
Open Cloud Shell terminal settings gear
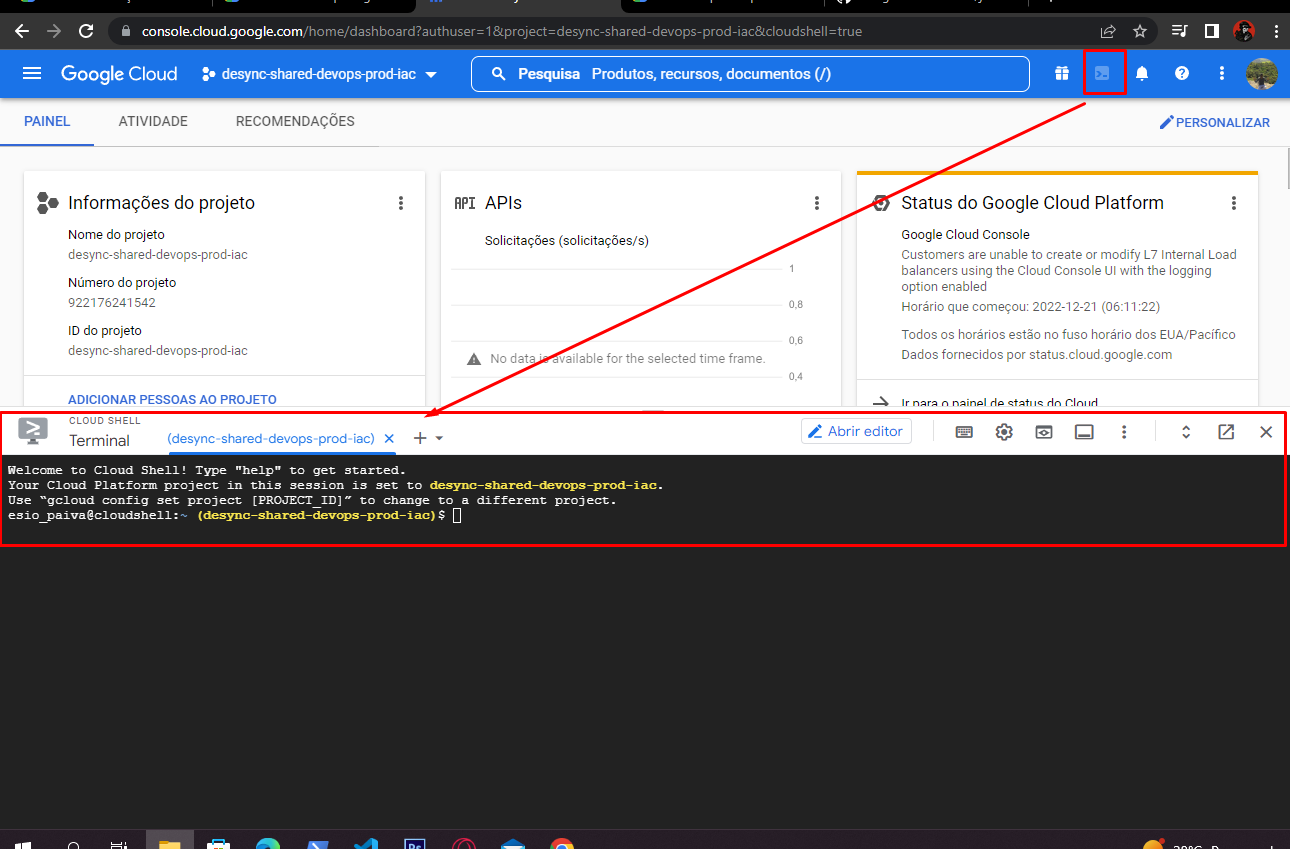pyautogui.click(x=1003, y=432)
